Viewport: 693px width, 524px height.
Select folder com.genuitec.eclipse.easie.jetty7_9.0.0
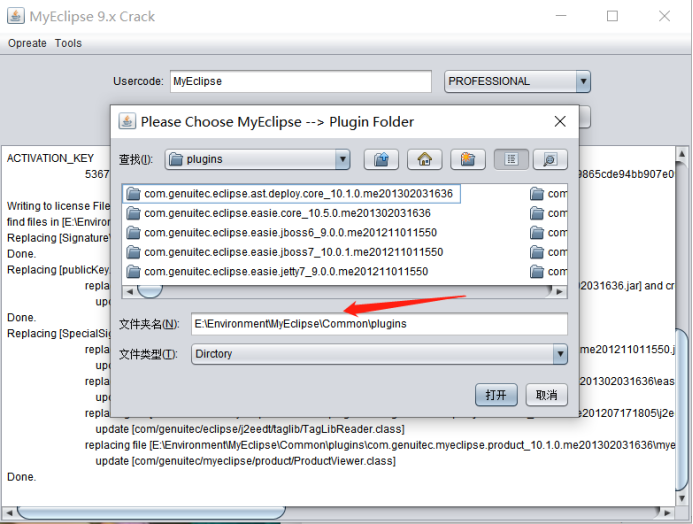coord(277,271)
